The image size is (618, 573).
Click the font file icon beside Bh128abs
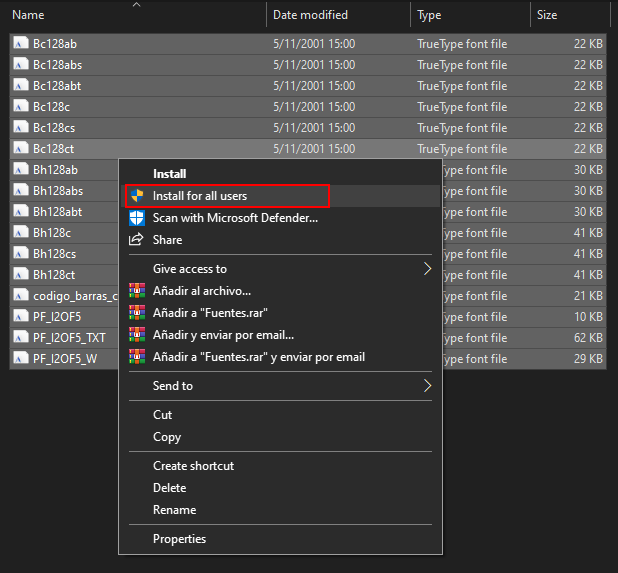coord(20,190)
